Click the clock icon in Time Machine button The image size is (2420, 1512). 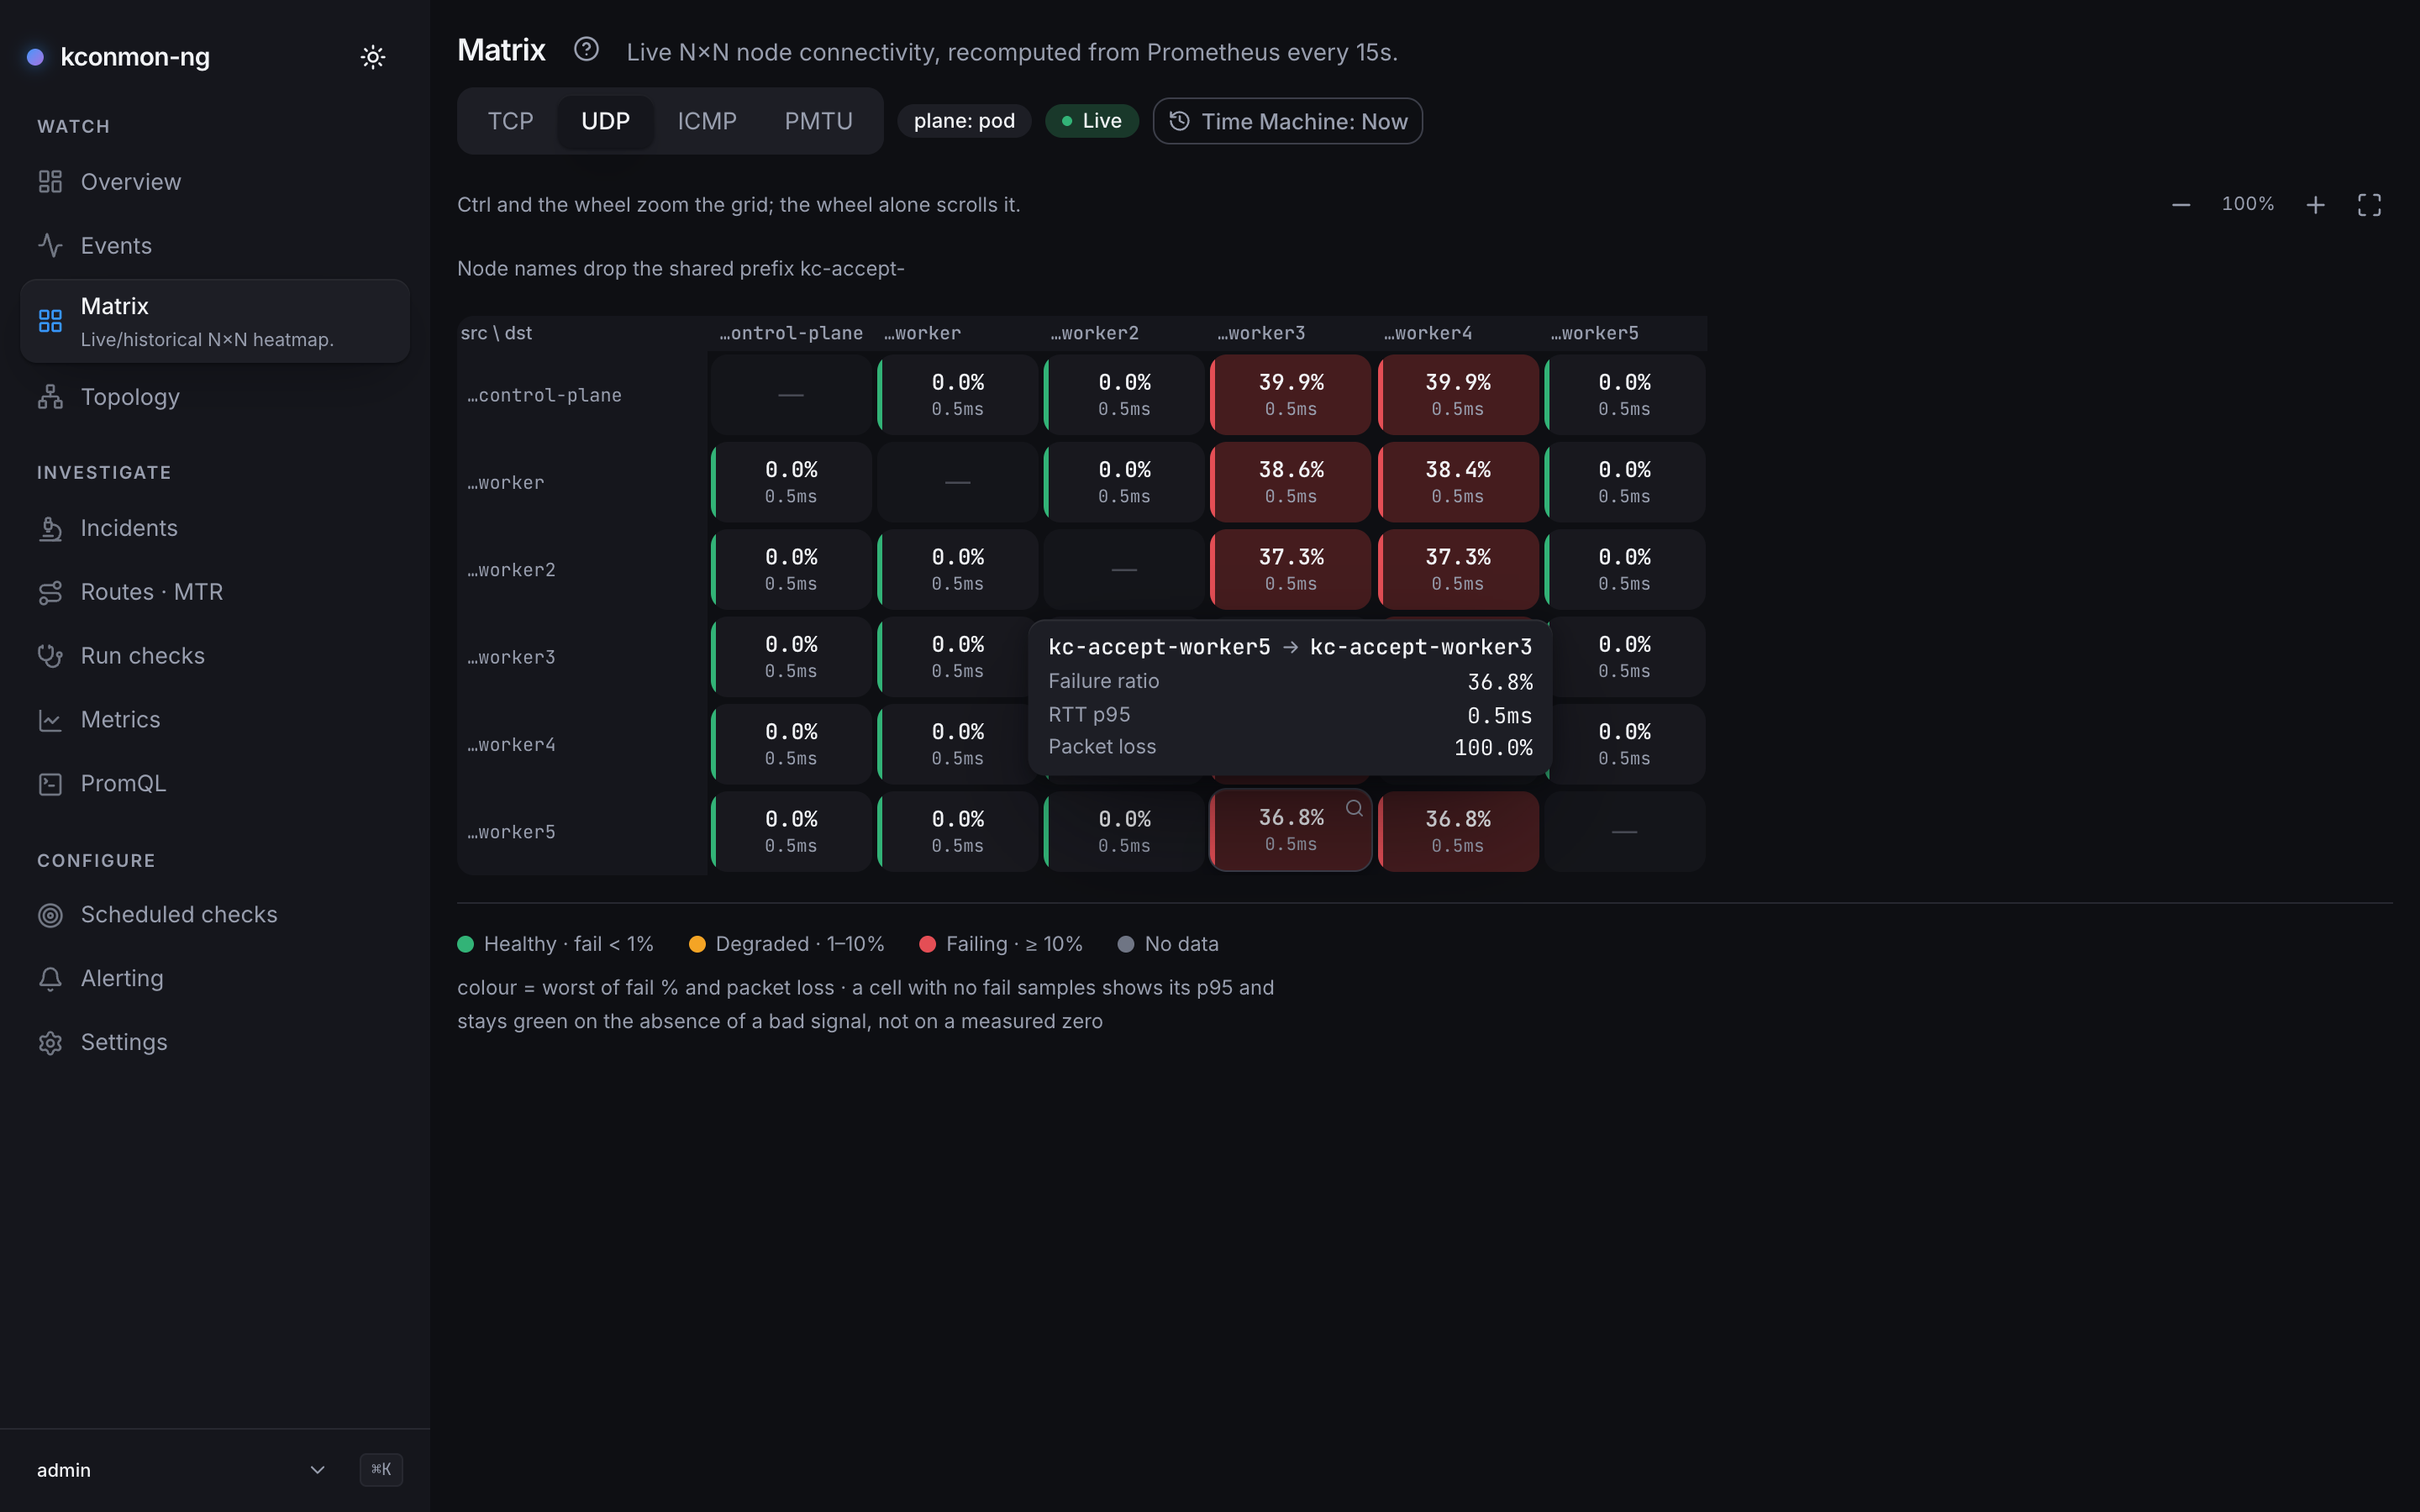click(1180, 121)
